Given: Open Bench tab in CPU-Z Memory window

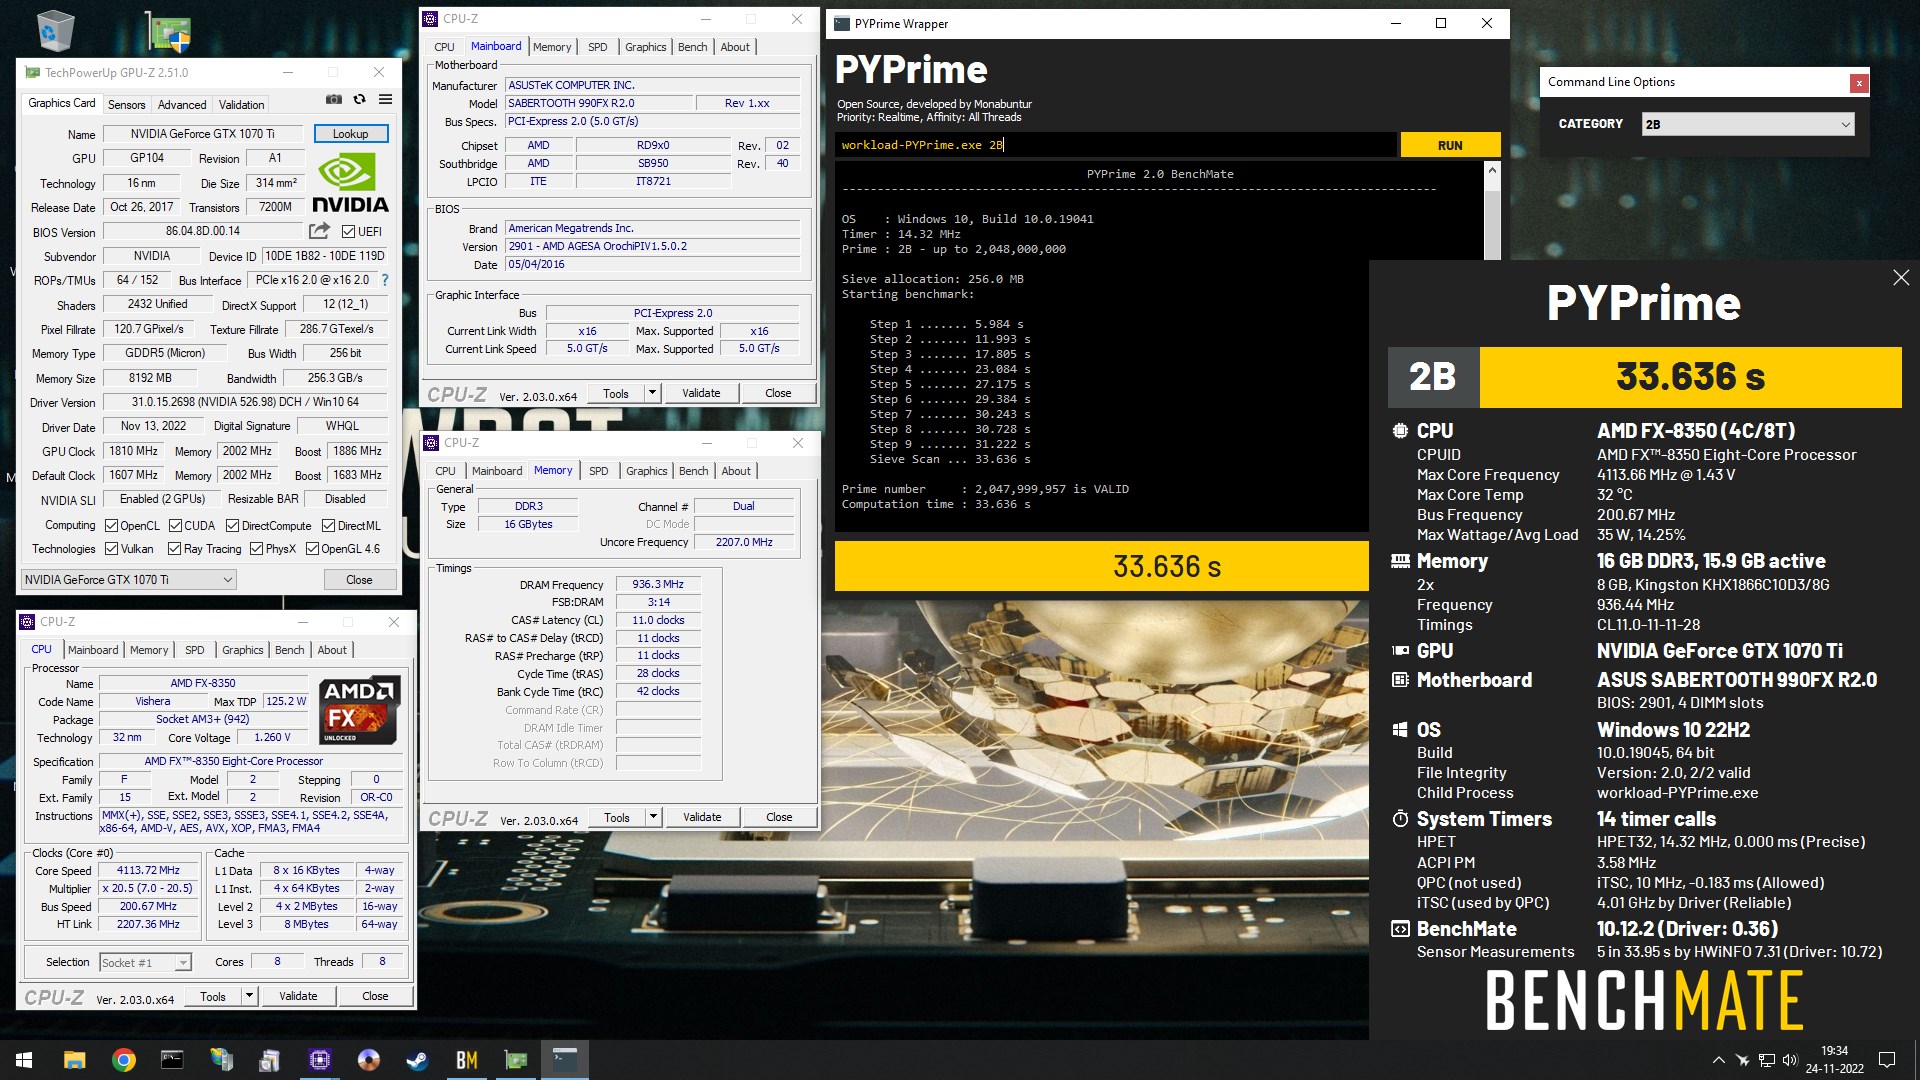Looking at the screenshot, I should pos(693,471).
